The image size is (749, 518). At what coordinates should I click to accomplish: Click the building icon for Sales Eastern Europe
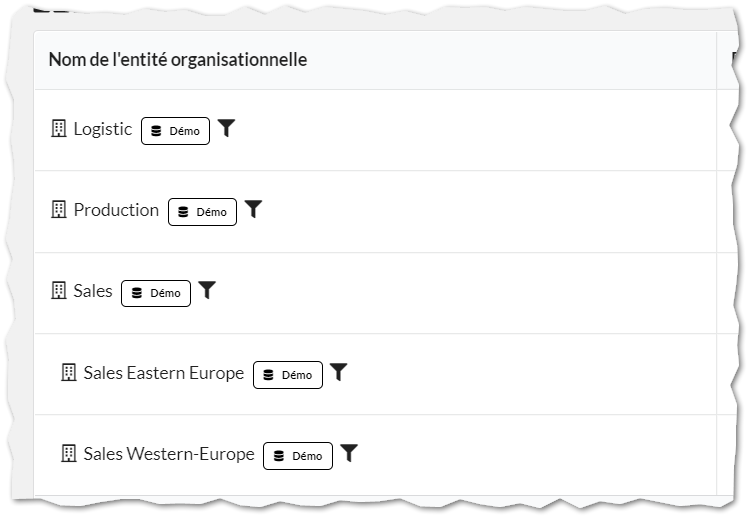click(x=69, y=372)
